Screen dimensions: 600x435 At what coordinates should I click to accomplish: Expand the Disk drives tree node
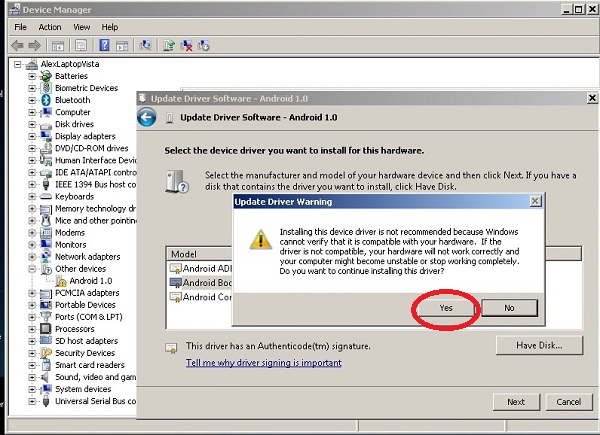pos(32,124)
